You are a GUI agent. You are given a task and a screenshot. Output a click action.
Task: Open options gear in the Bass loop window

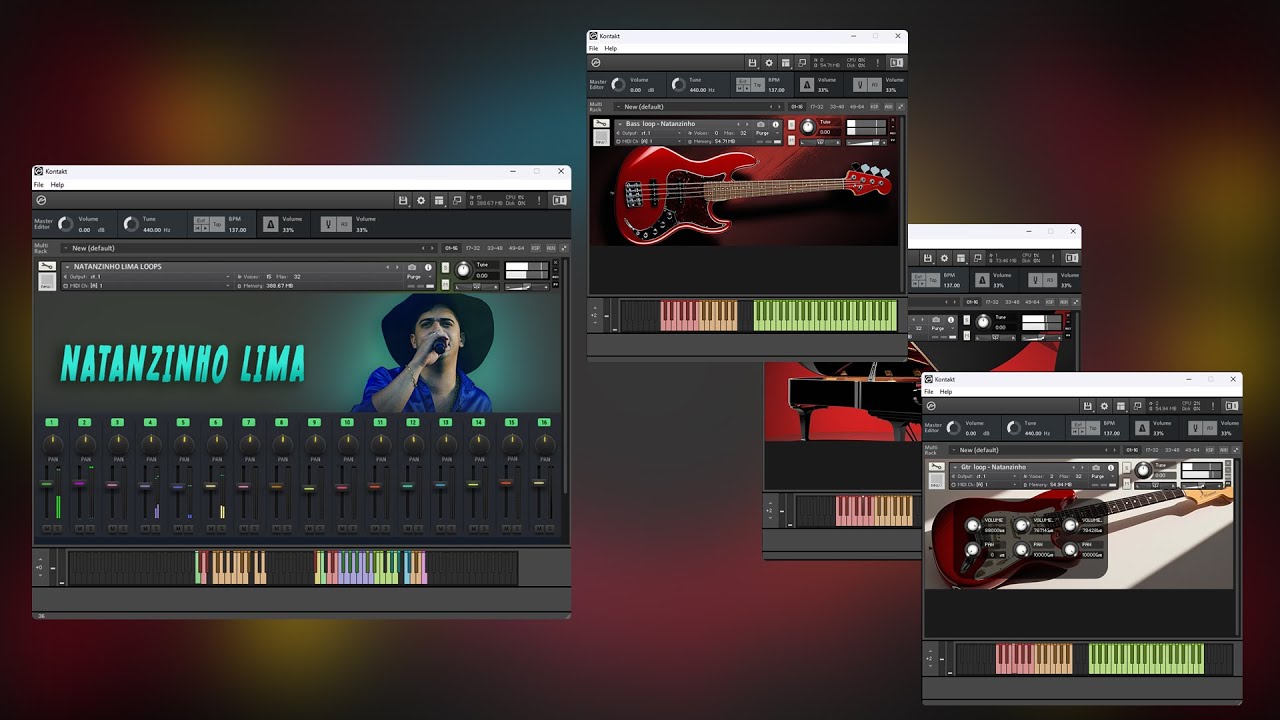[769, 62]
